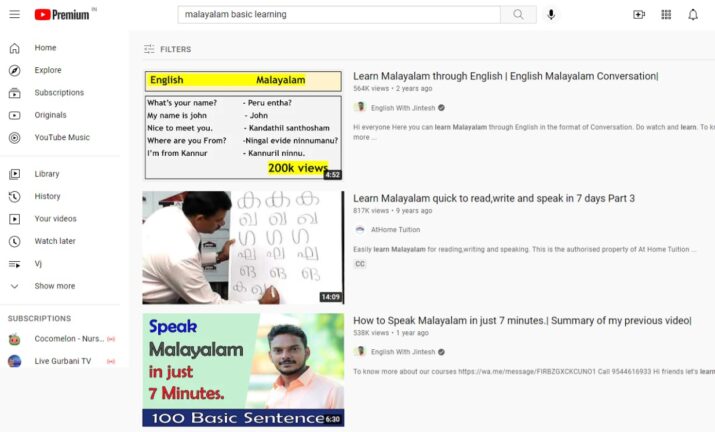Select Originals in sidebar
Screen dimensions: 715x432
click(x=51, y=115)
